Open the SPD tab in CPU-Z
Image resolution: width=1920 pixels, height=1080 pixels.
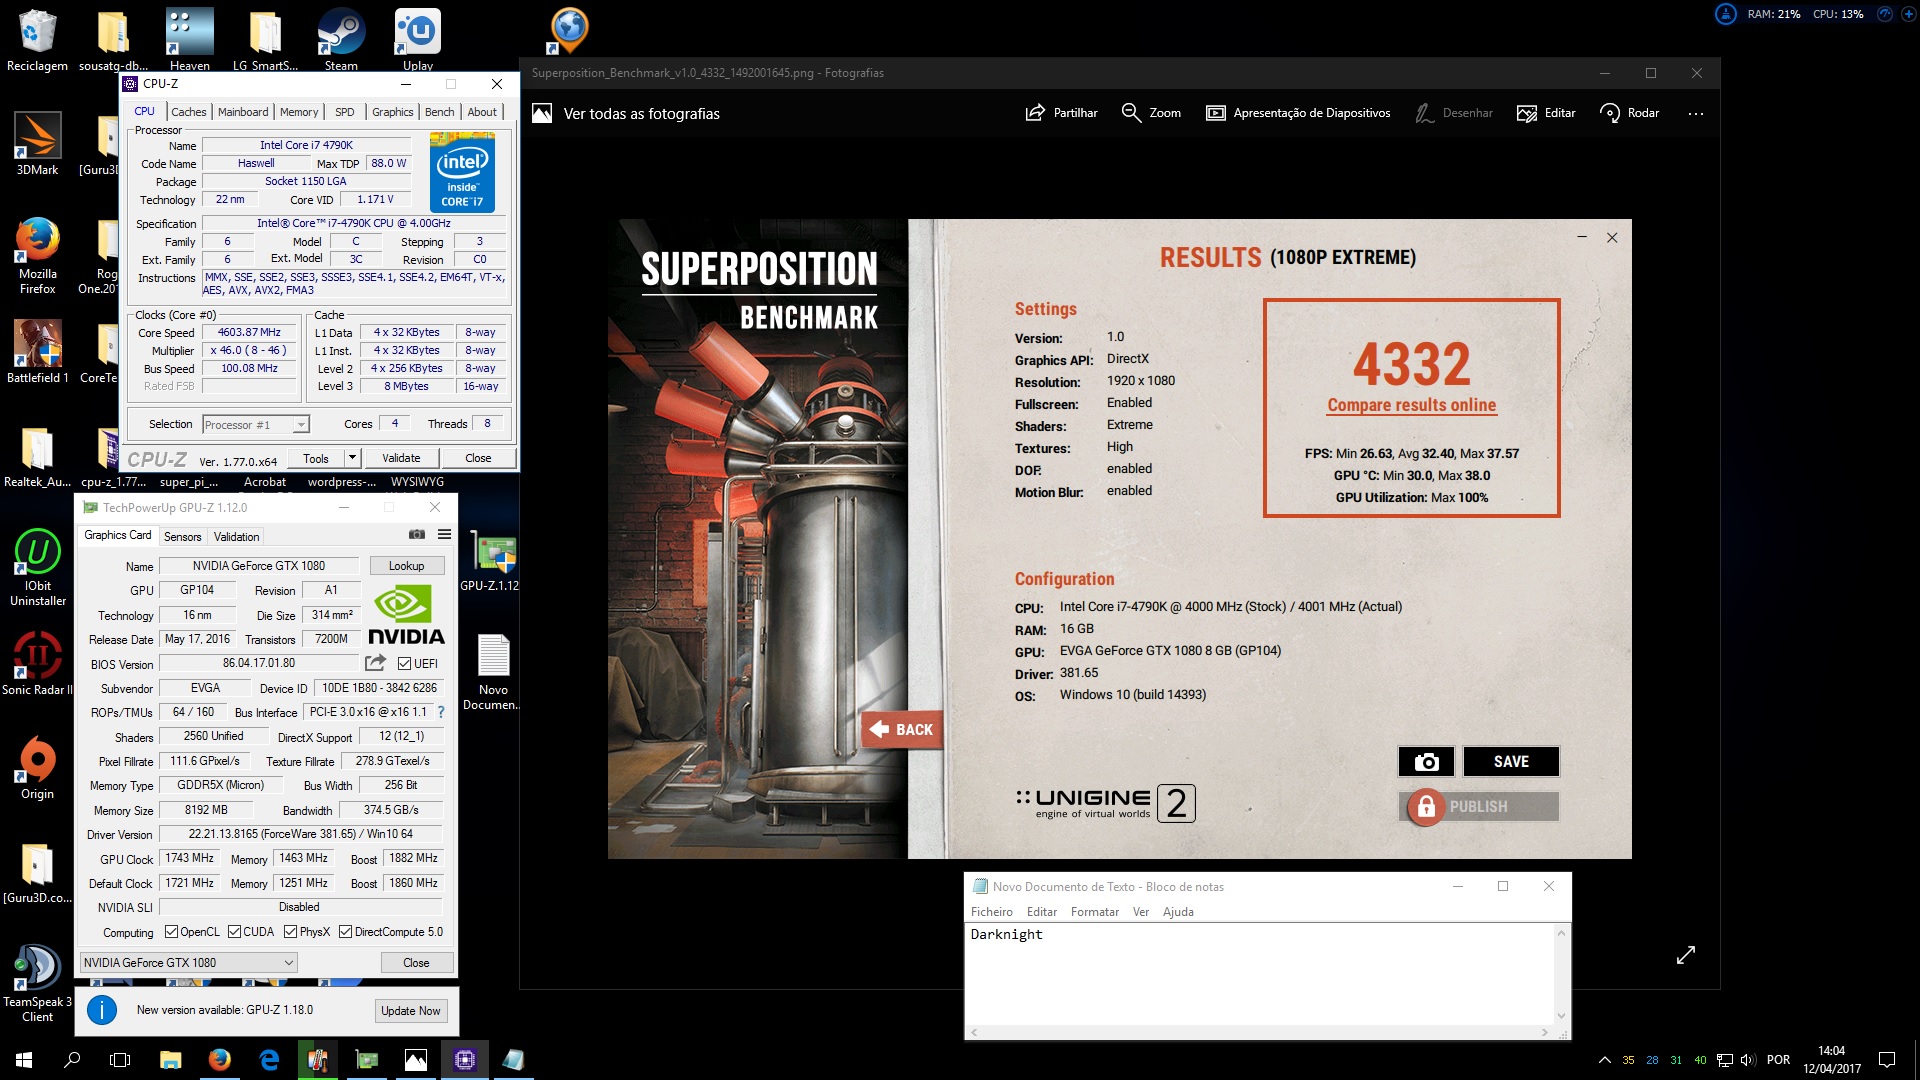[x=345, y=112]
